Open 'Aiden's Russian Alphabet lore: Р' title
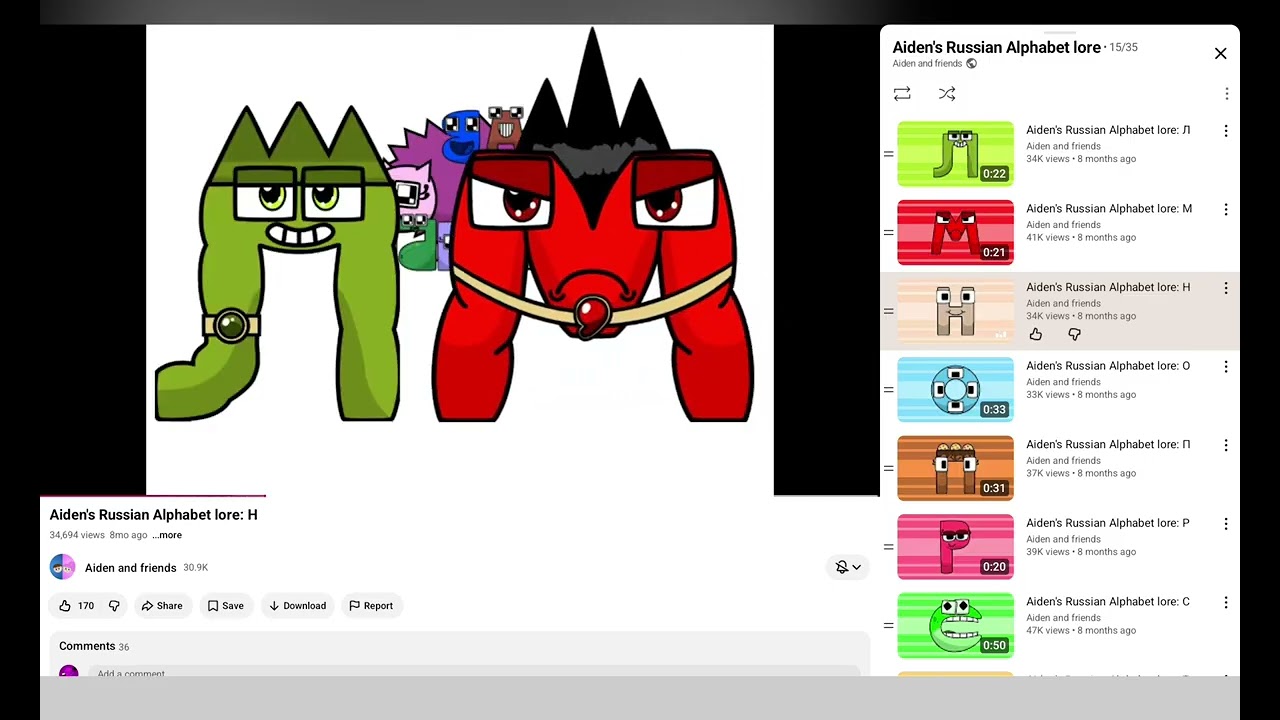The height and width of the screenshot is (720, 1280). click(1108, 523)
